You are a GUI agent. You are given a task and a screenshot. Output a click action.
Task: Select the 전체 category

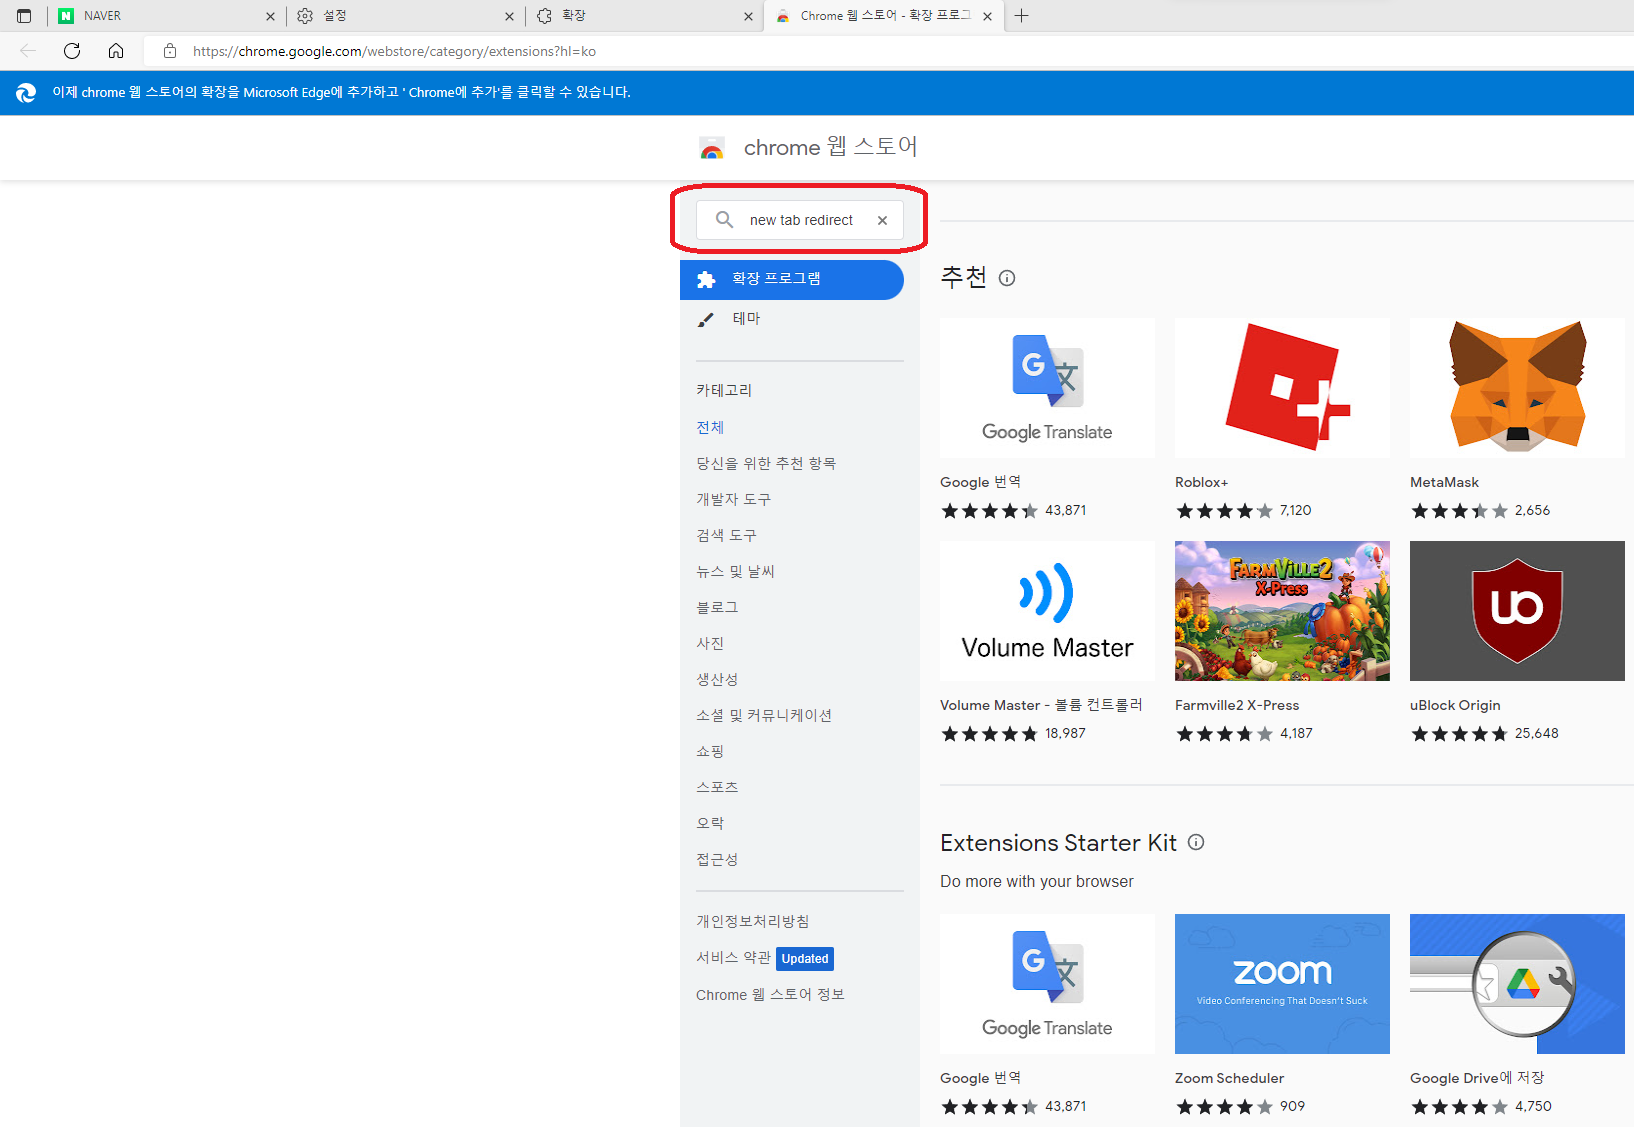pos(710,427)
